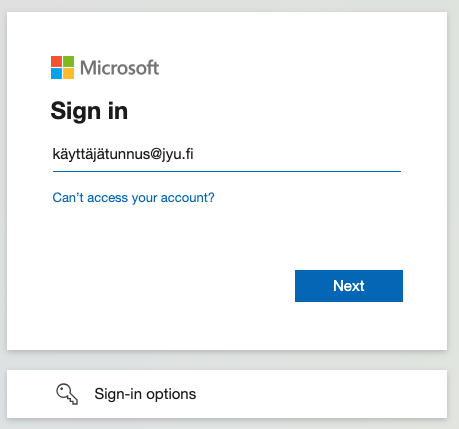Viewport: 459px width, 429px height.
Task: Open the Can't access your account link
Action: 133,198
